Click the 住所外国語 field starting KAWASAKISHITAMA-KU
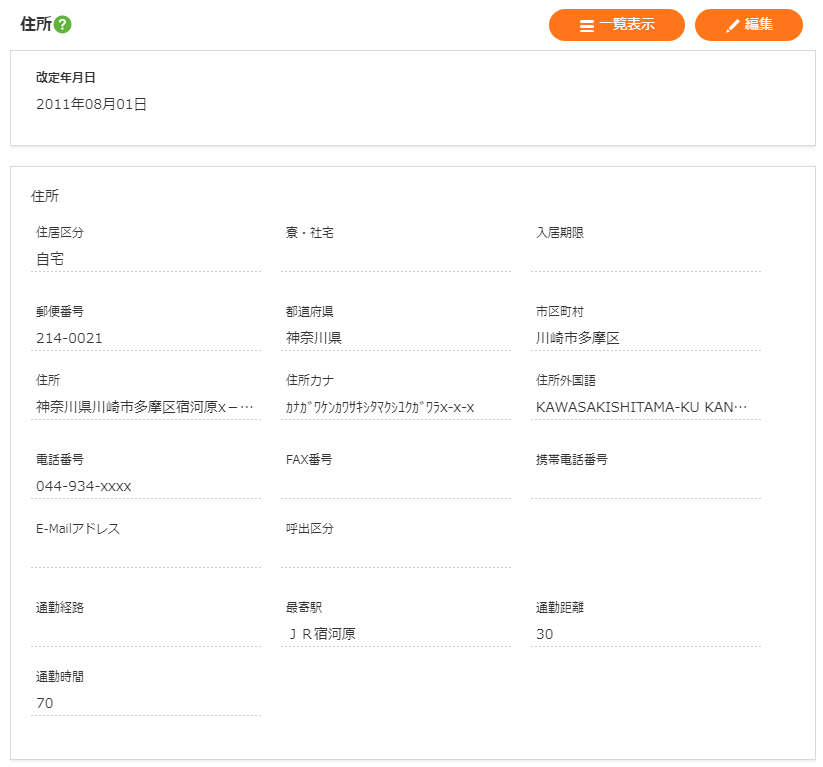823x767 pixels. (x=645, y=407)
